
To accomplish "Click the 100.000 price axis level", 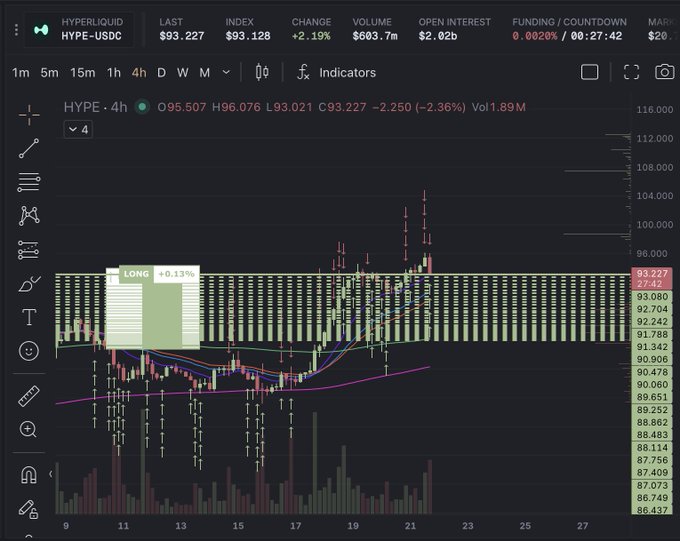I will coord(654,225).
